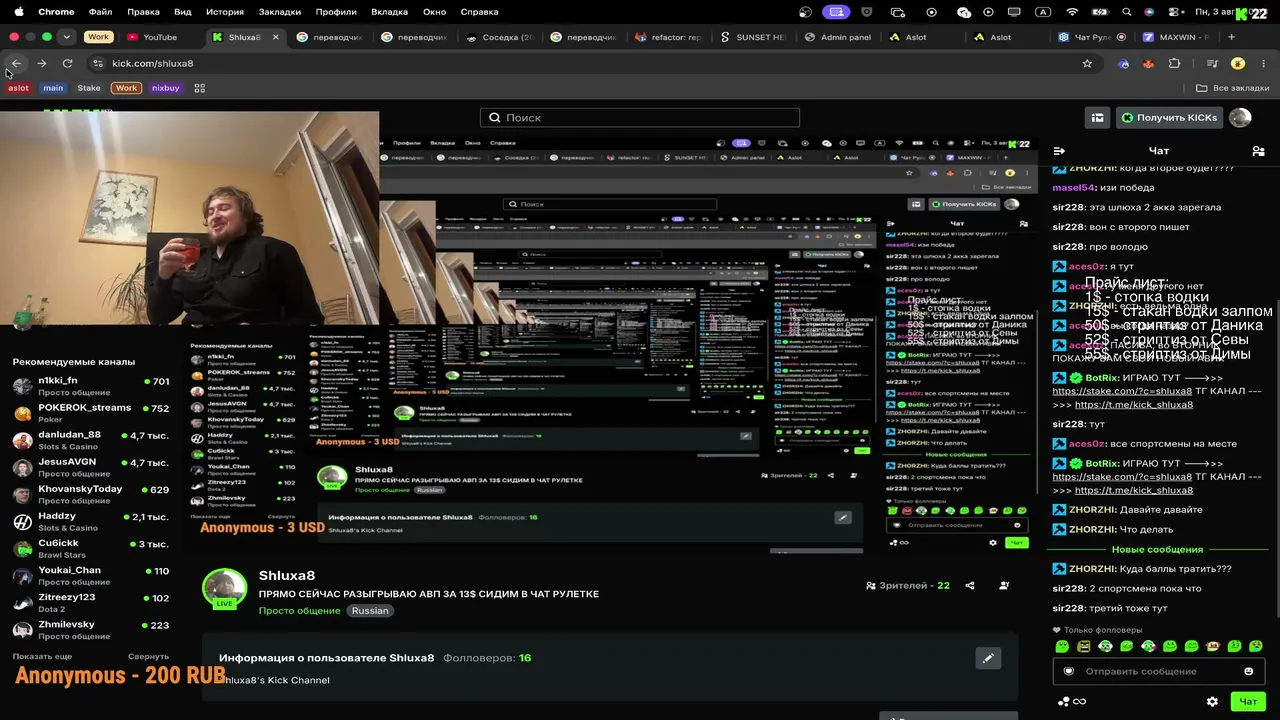Click the username masel54 in chat
The width and height of the screenshot is (1280, 720).
tap(1074, 187)
